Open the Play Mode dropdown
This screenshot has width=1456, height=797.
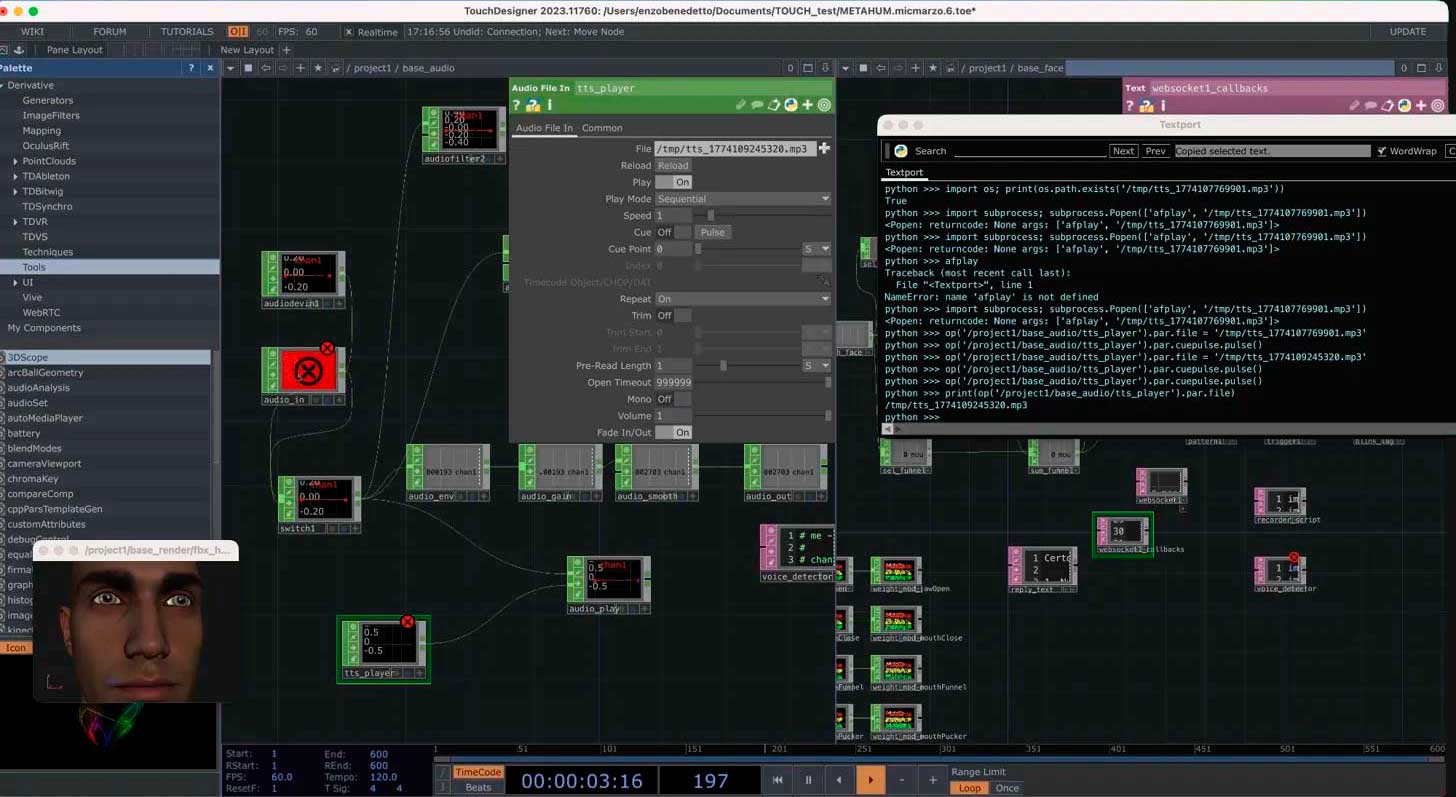tap(743, 199)
